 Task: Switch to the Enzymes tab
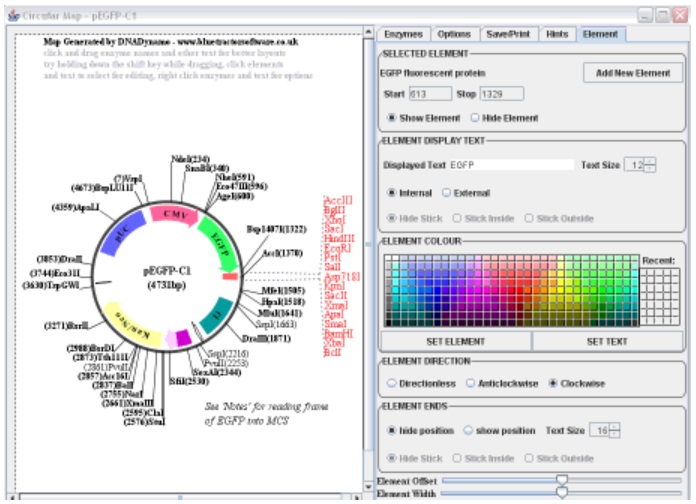pos(403,34)
